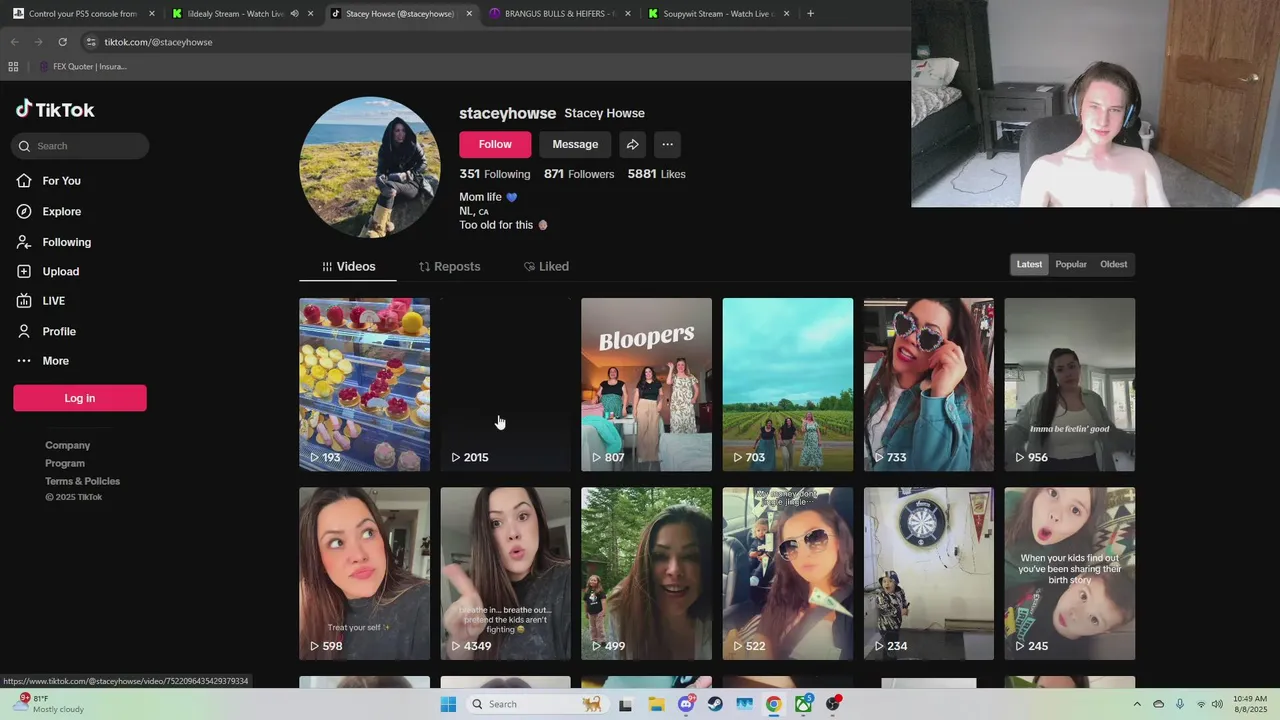Expand the Program footer section
The width and height of the screenshot is (1280, 720).
[x=65, y=463]
